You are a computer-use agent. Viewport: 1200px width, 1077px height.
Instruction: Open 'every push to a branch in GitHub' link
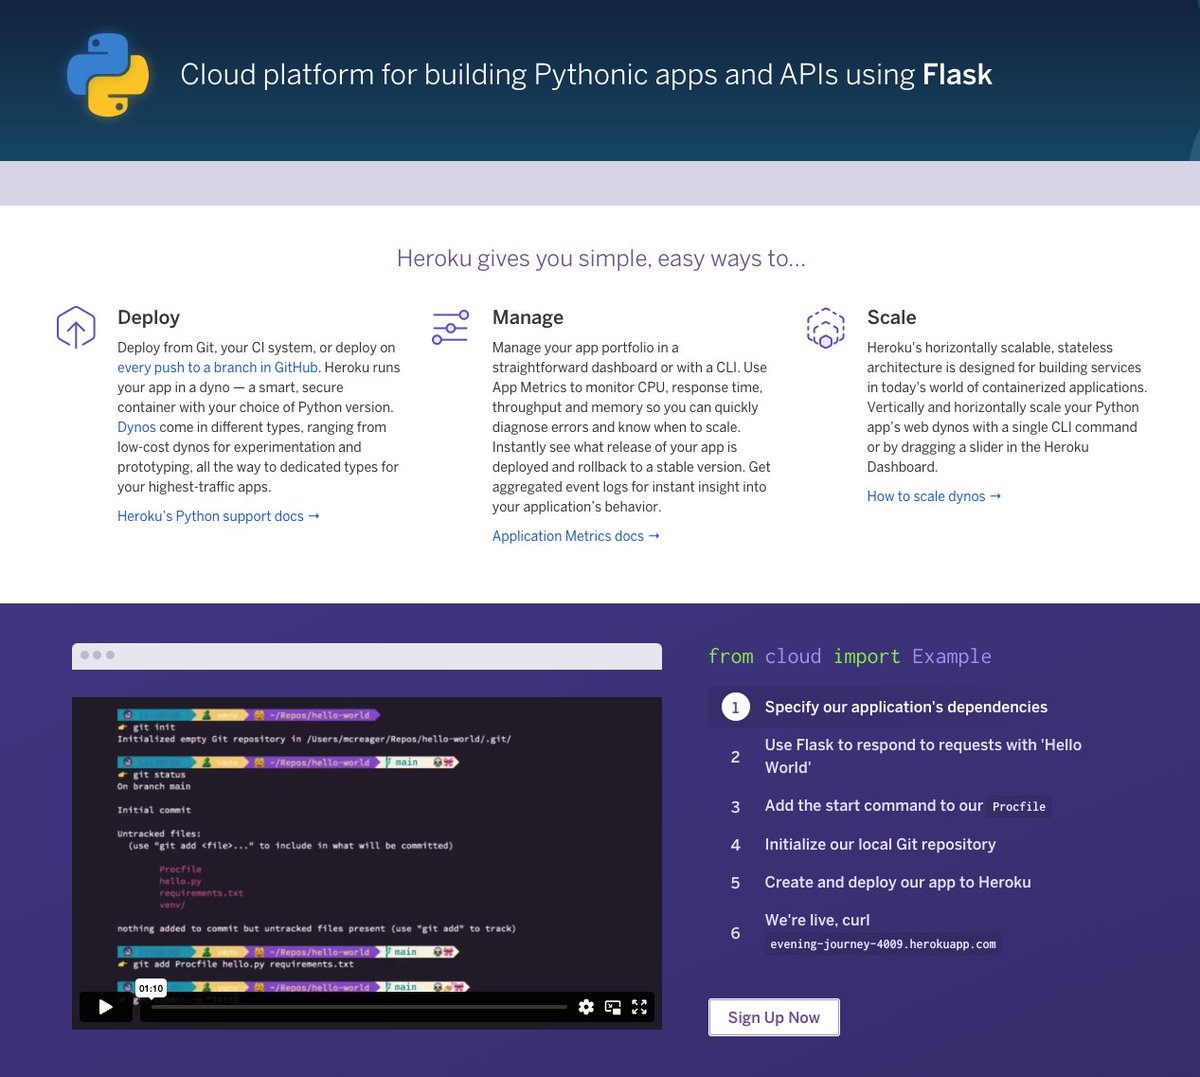tap(218, 367)
